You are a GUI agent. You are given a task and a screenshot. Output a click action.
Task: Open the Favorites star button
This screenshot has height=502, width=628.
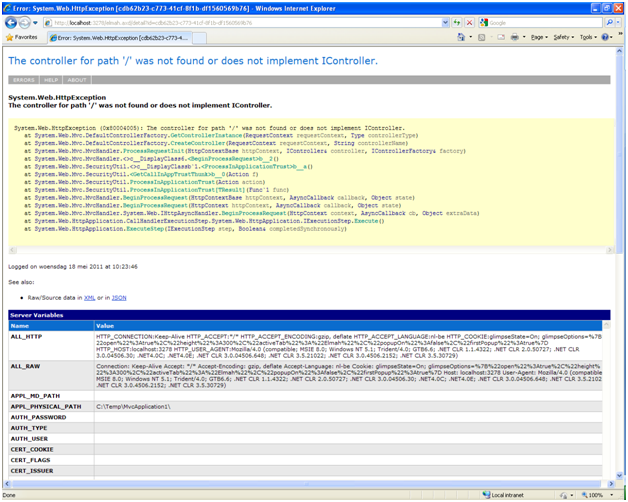coord(22,37)
